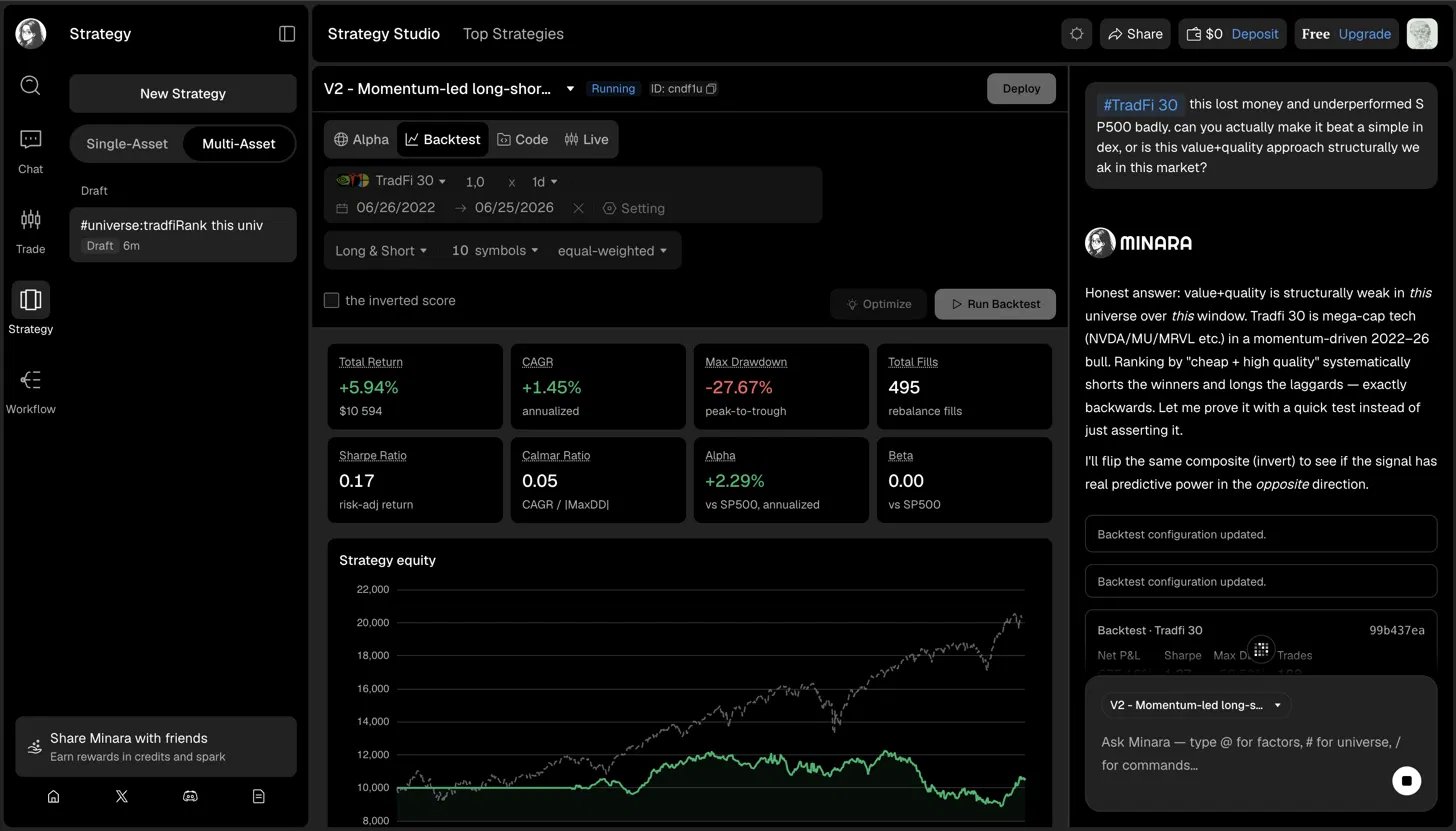Switch to the Top Strategies tab
The width and height of the screenshot is (1456, 831).
point(513,34)
